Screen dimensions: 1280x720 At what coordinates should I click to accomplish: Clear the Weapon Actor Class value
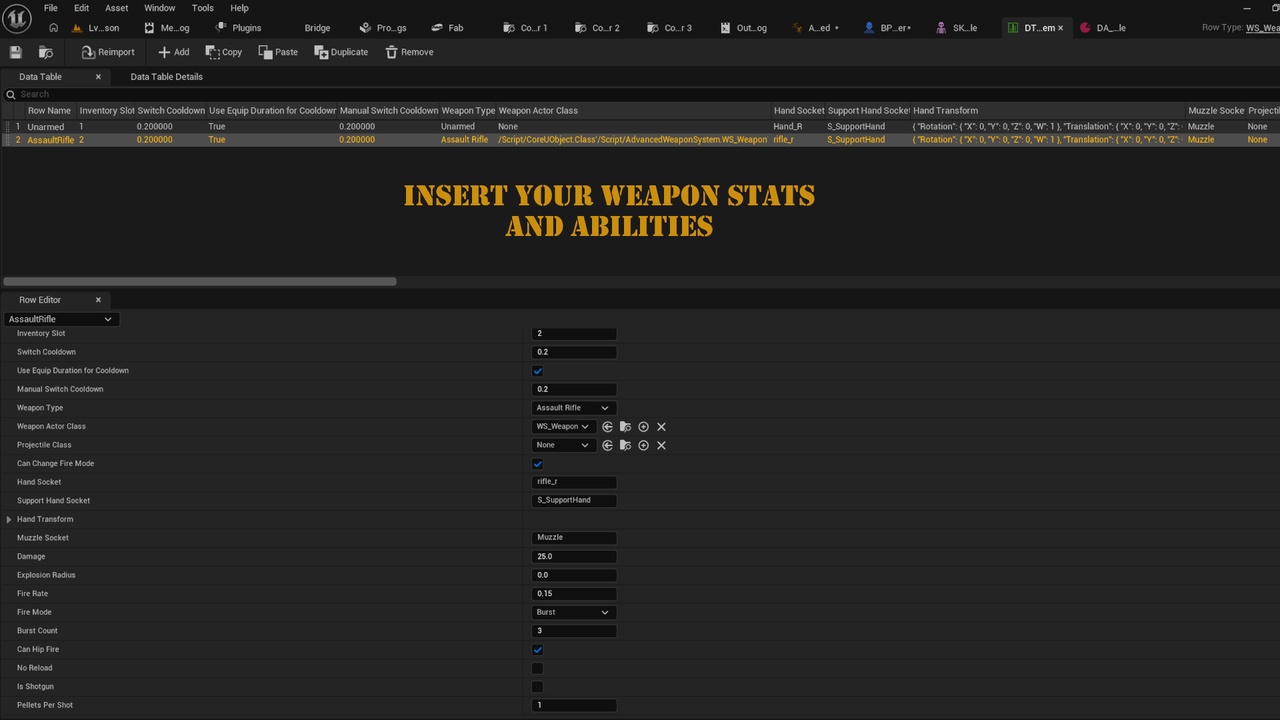point(661,427)
